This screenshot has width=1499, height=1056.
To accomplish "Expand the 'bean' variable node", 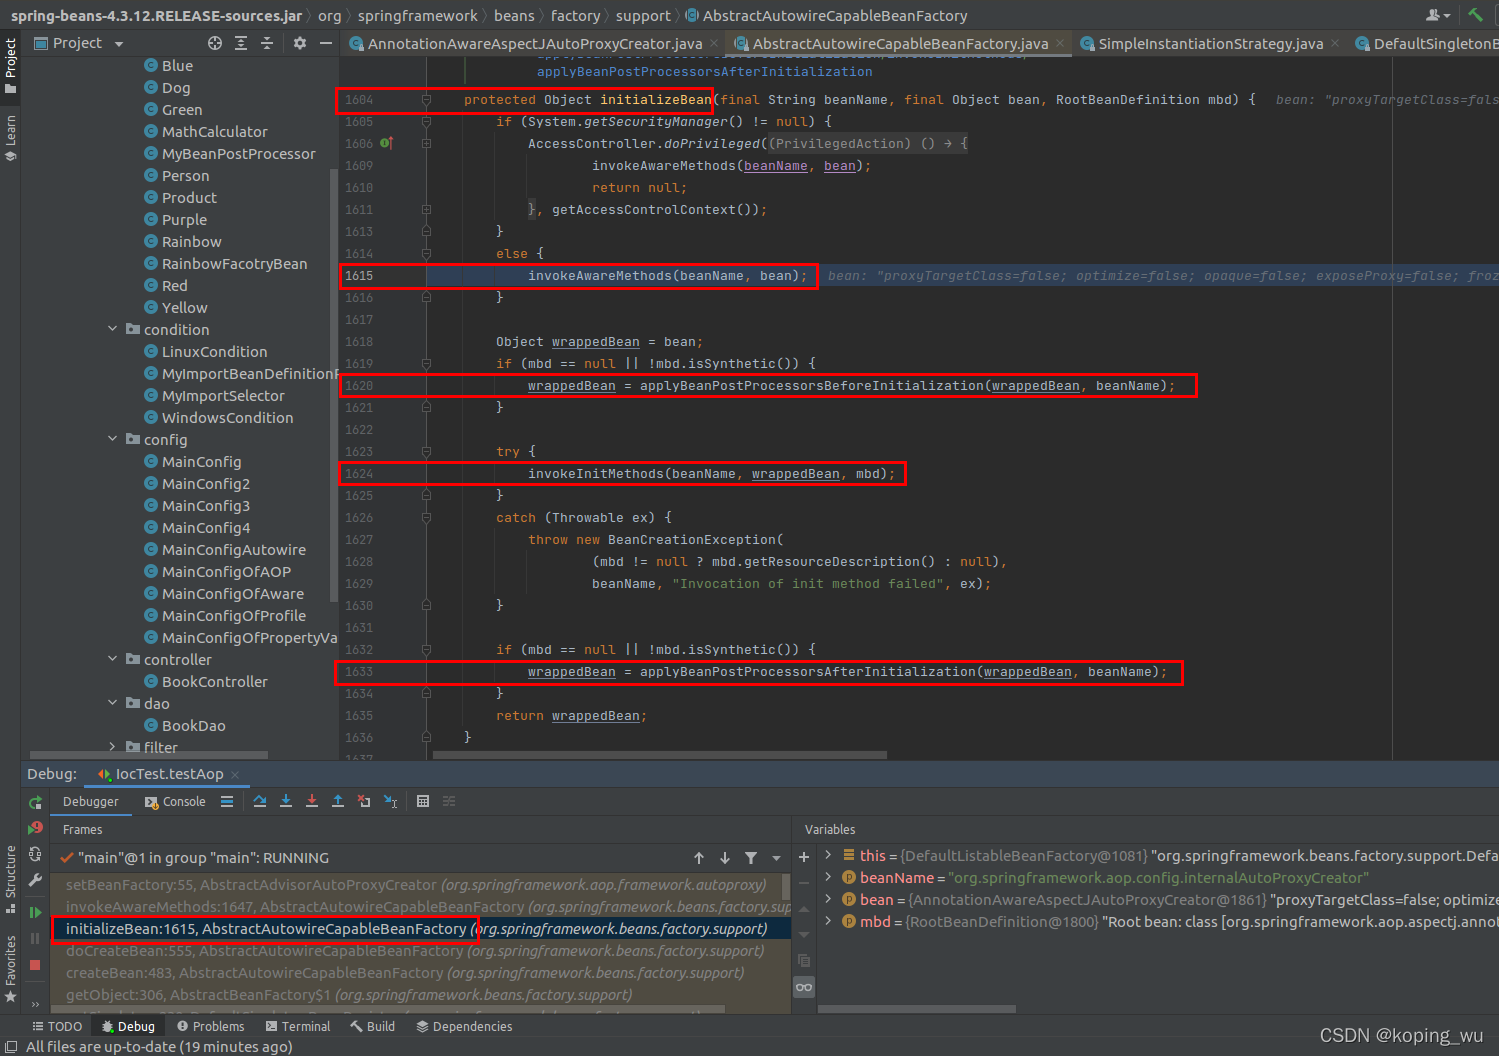I will tap(828, 899).
